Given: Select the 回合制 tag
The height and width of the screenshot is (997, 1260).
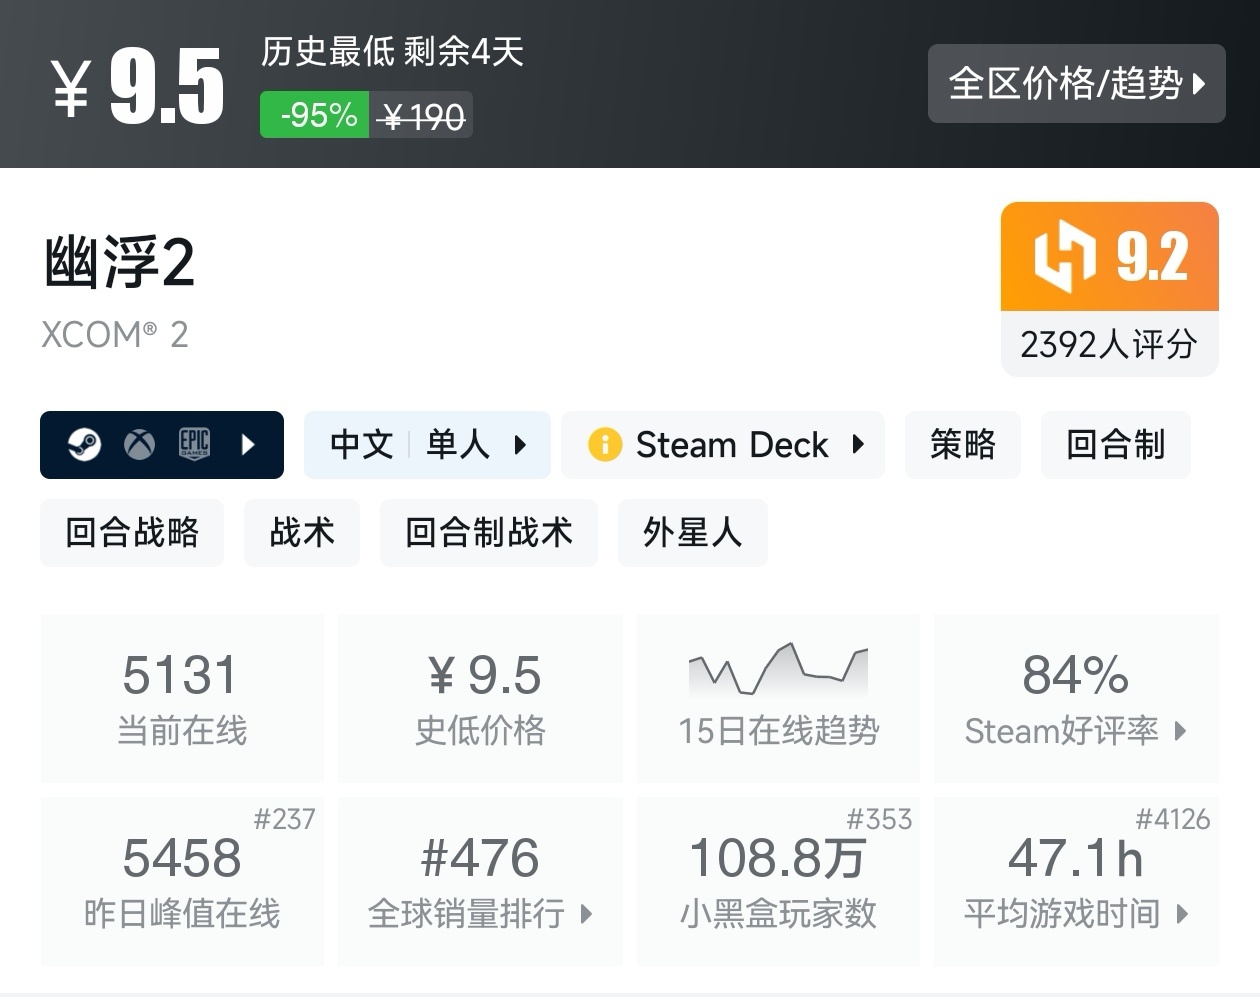Looking at the screenshot, I should (x=1115, y=444).
